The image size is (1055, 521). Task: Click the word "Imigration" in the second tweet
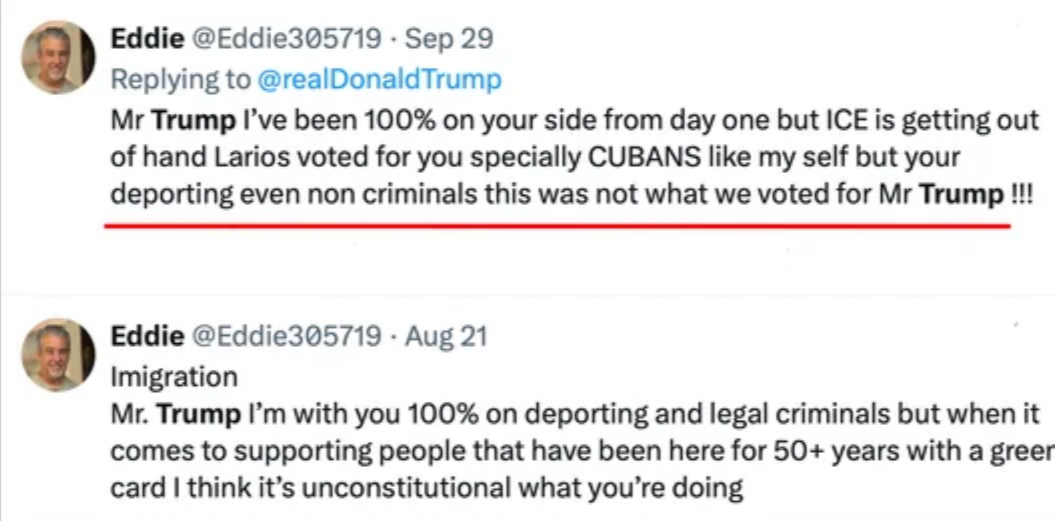point(174,377)
